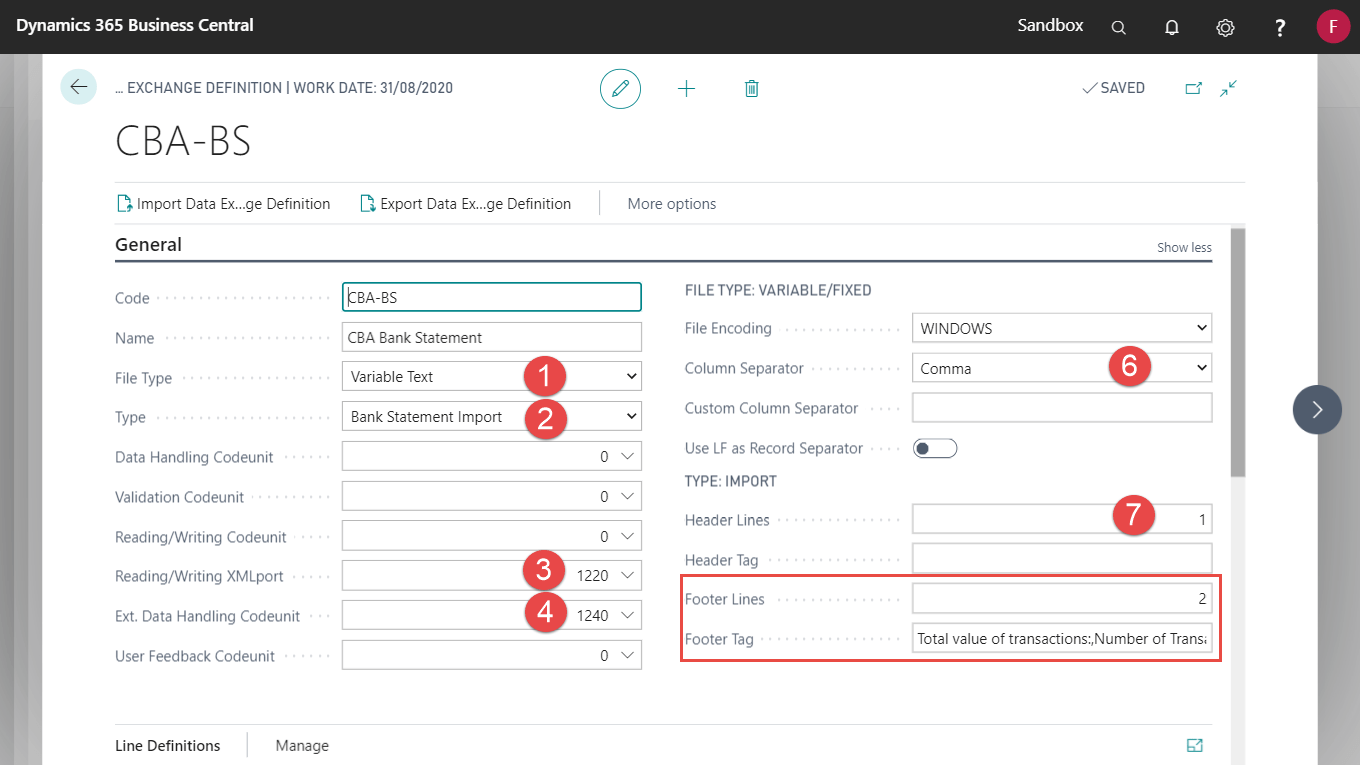This screenshot has height=766, width=1360.
Task: Click Footer Tag field
Action: (x=1062, y=638)
